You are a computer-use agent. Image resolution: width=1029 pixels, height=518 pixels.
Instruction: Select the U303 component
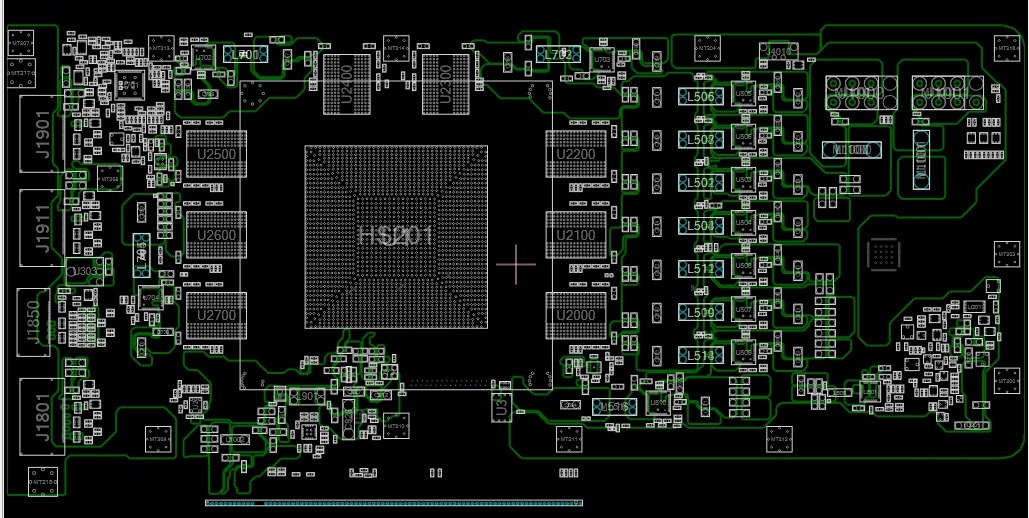(x=85, y=271)
